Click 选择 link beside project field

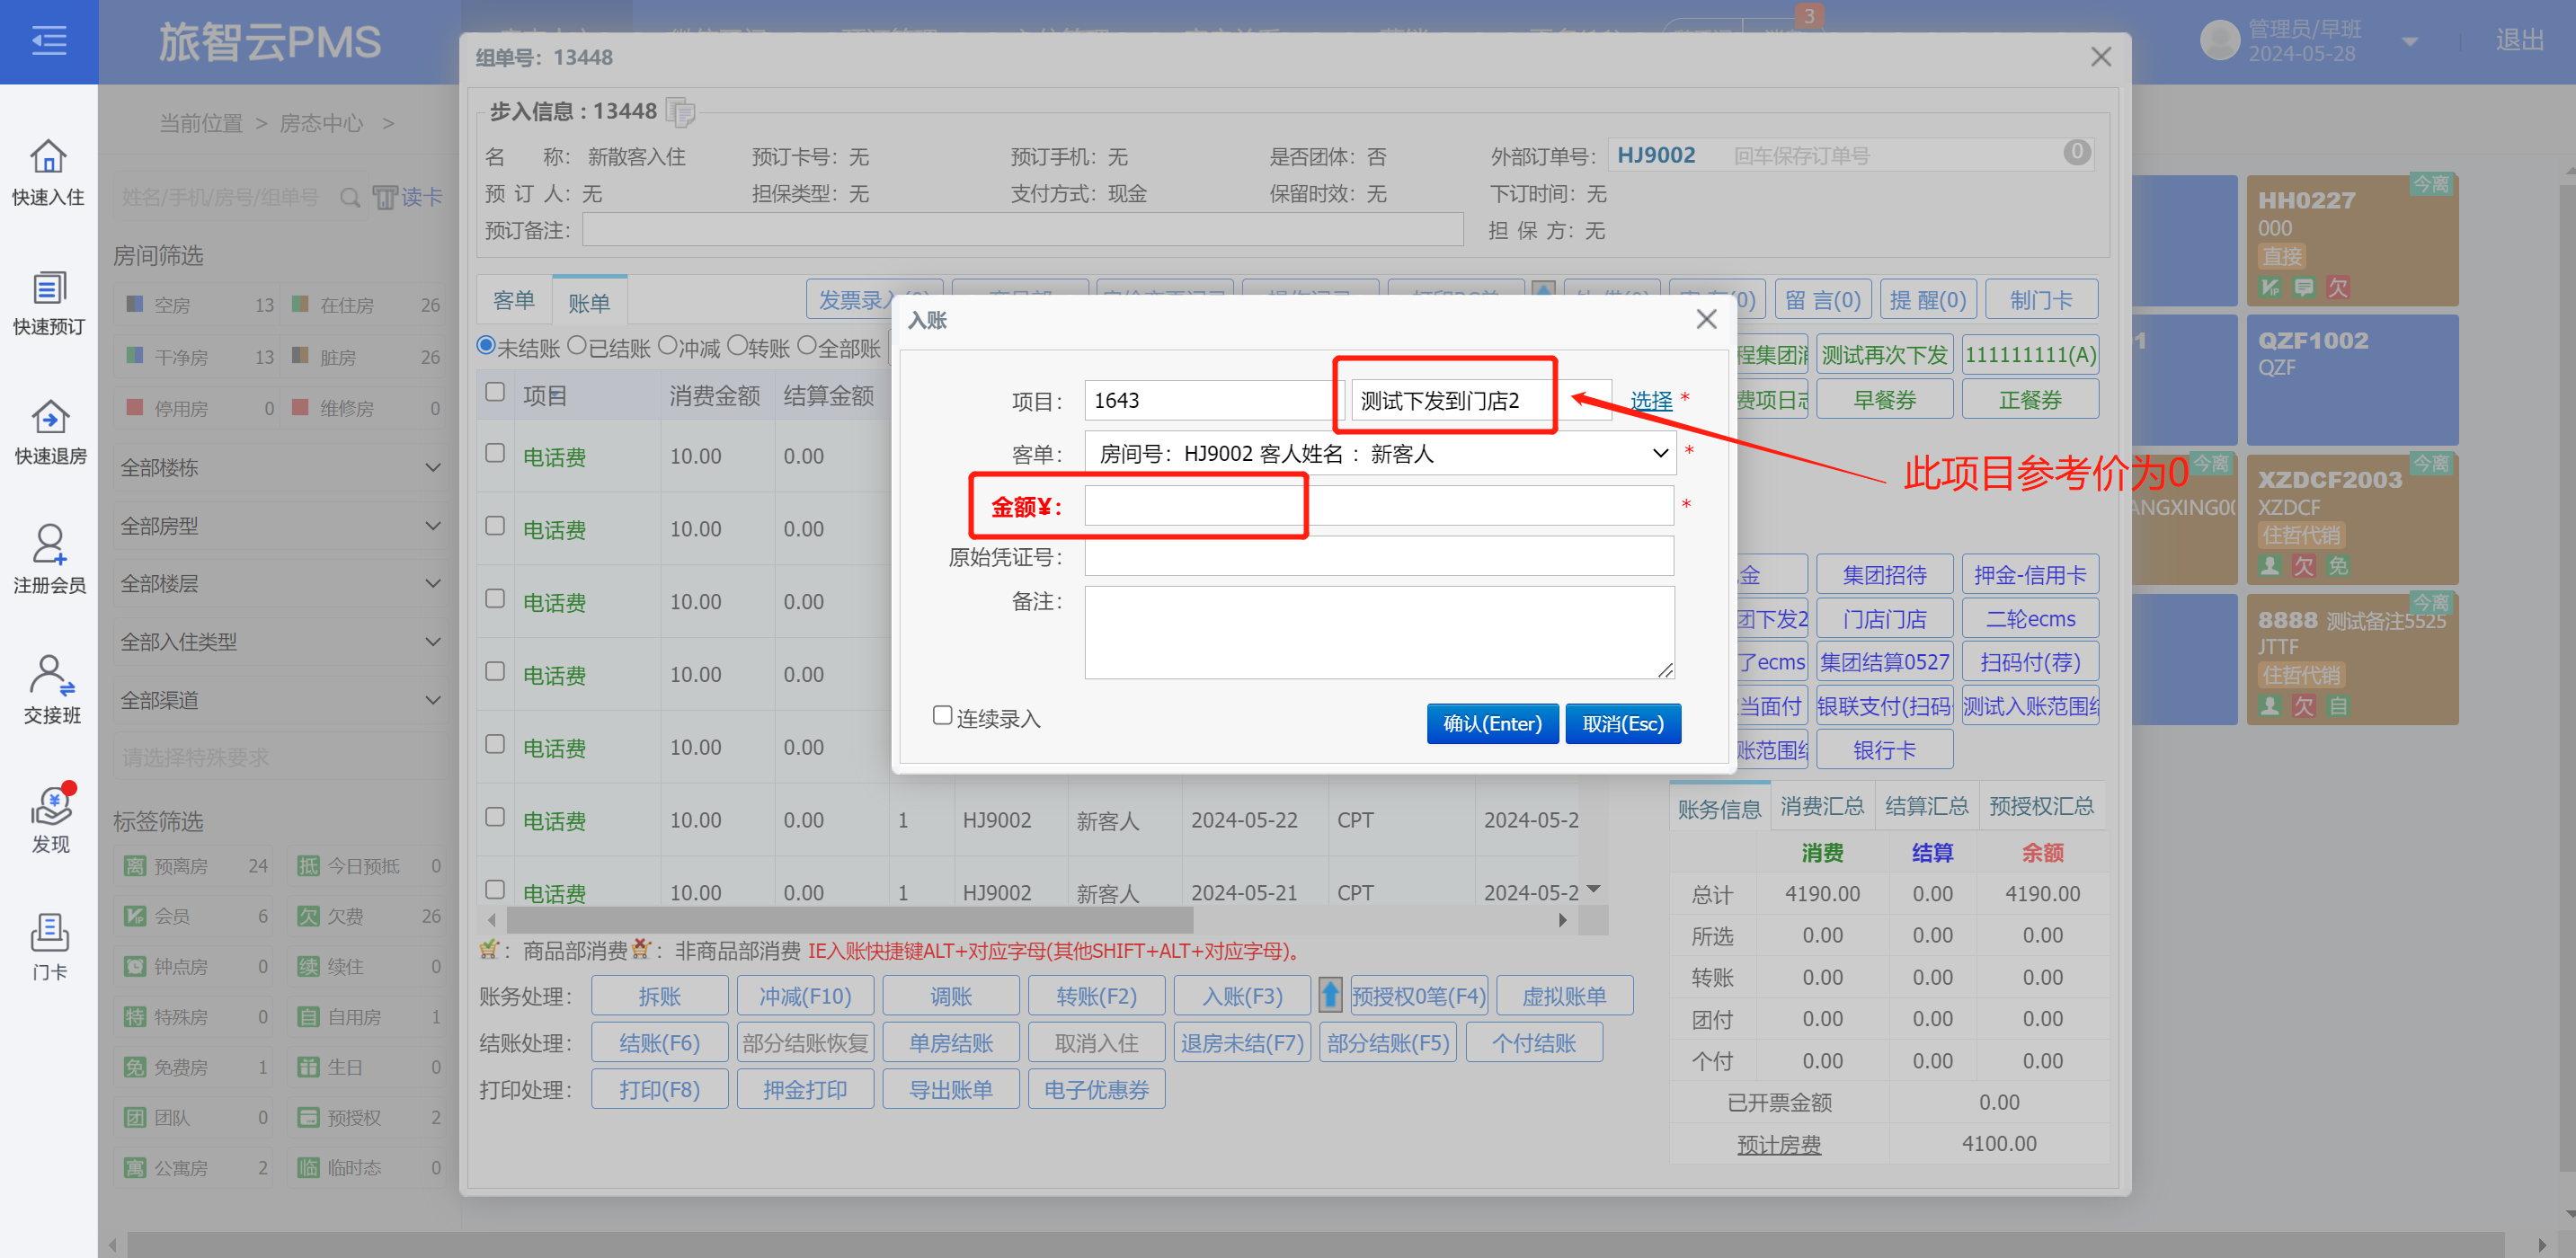(x=1651, y=400)
